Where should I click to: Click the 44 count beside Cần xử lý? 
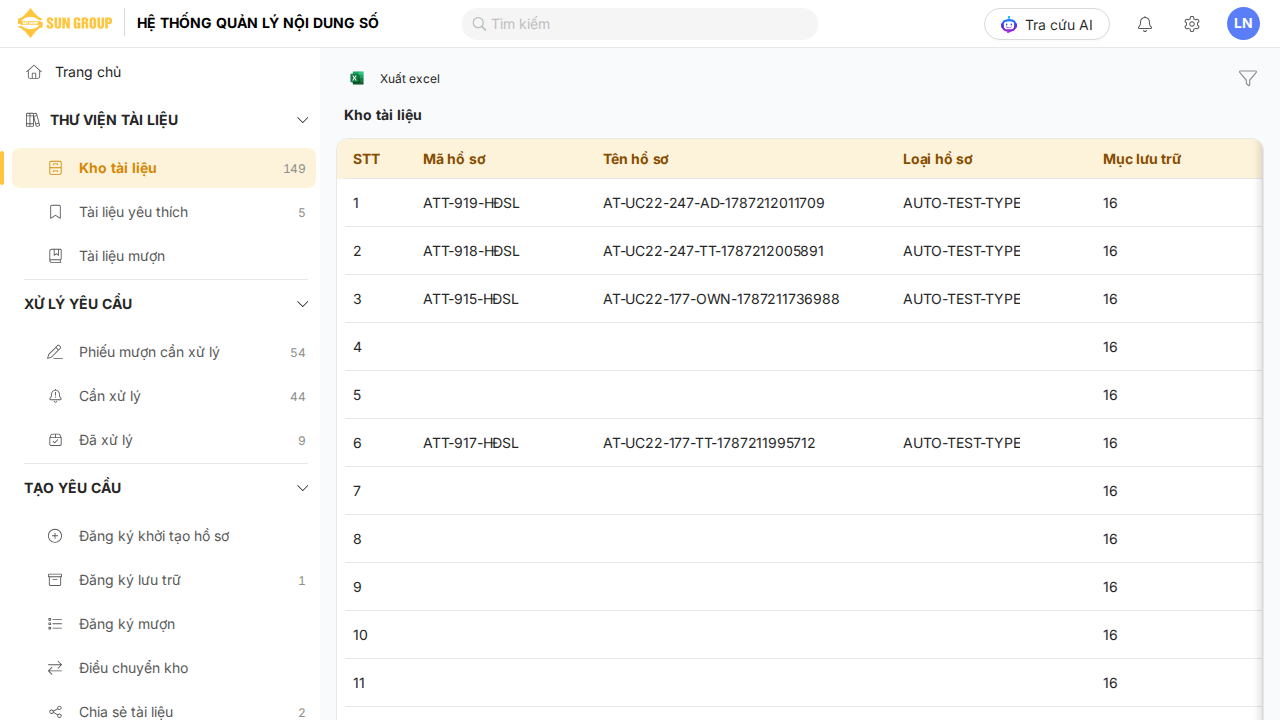pyautogui.click(x=298, y=397)
